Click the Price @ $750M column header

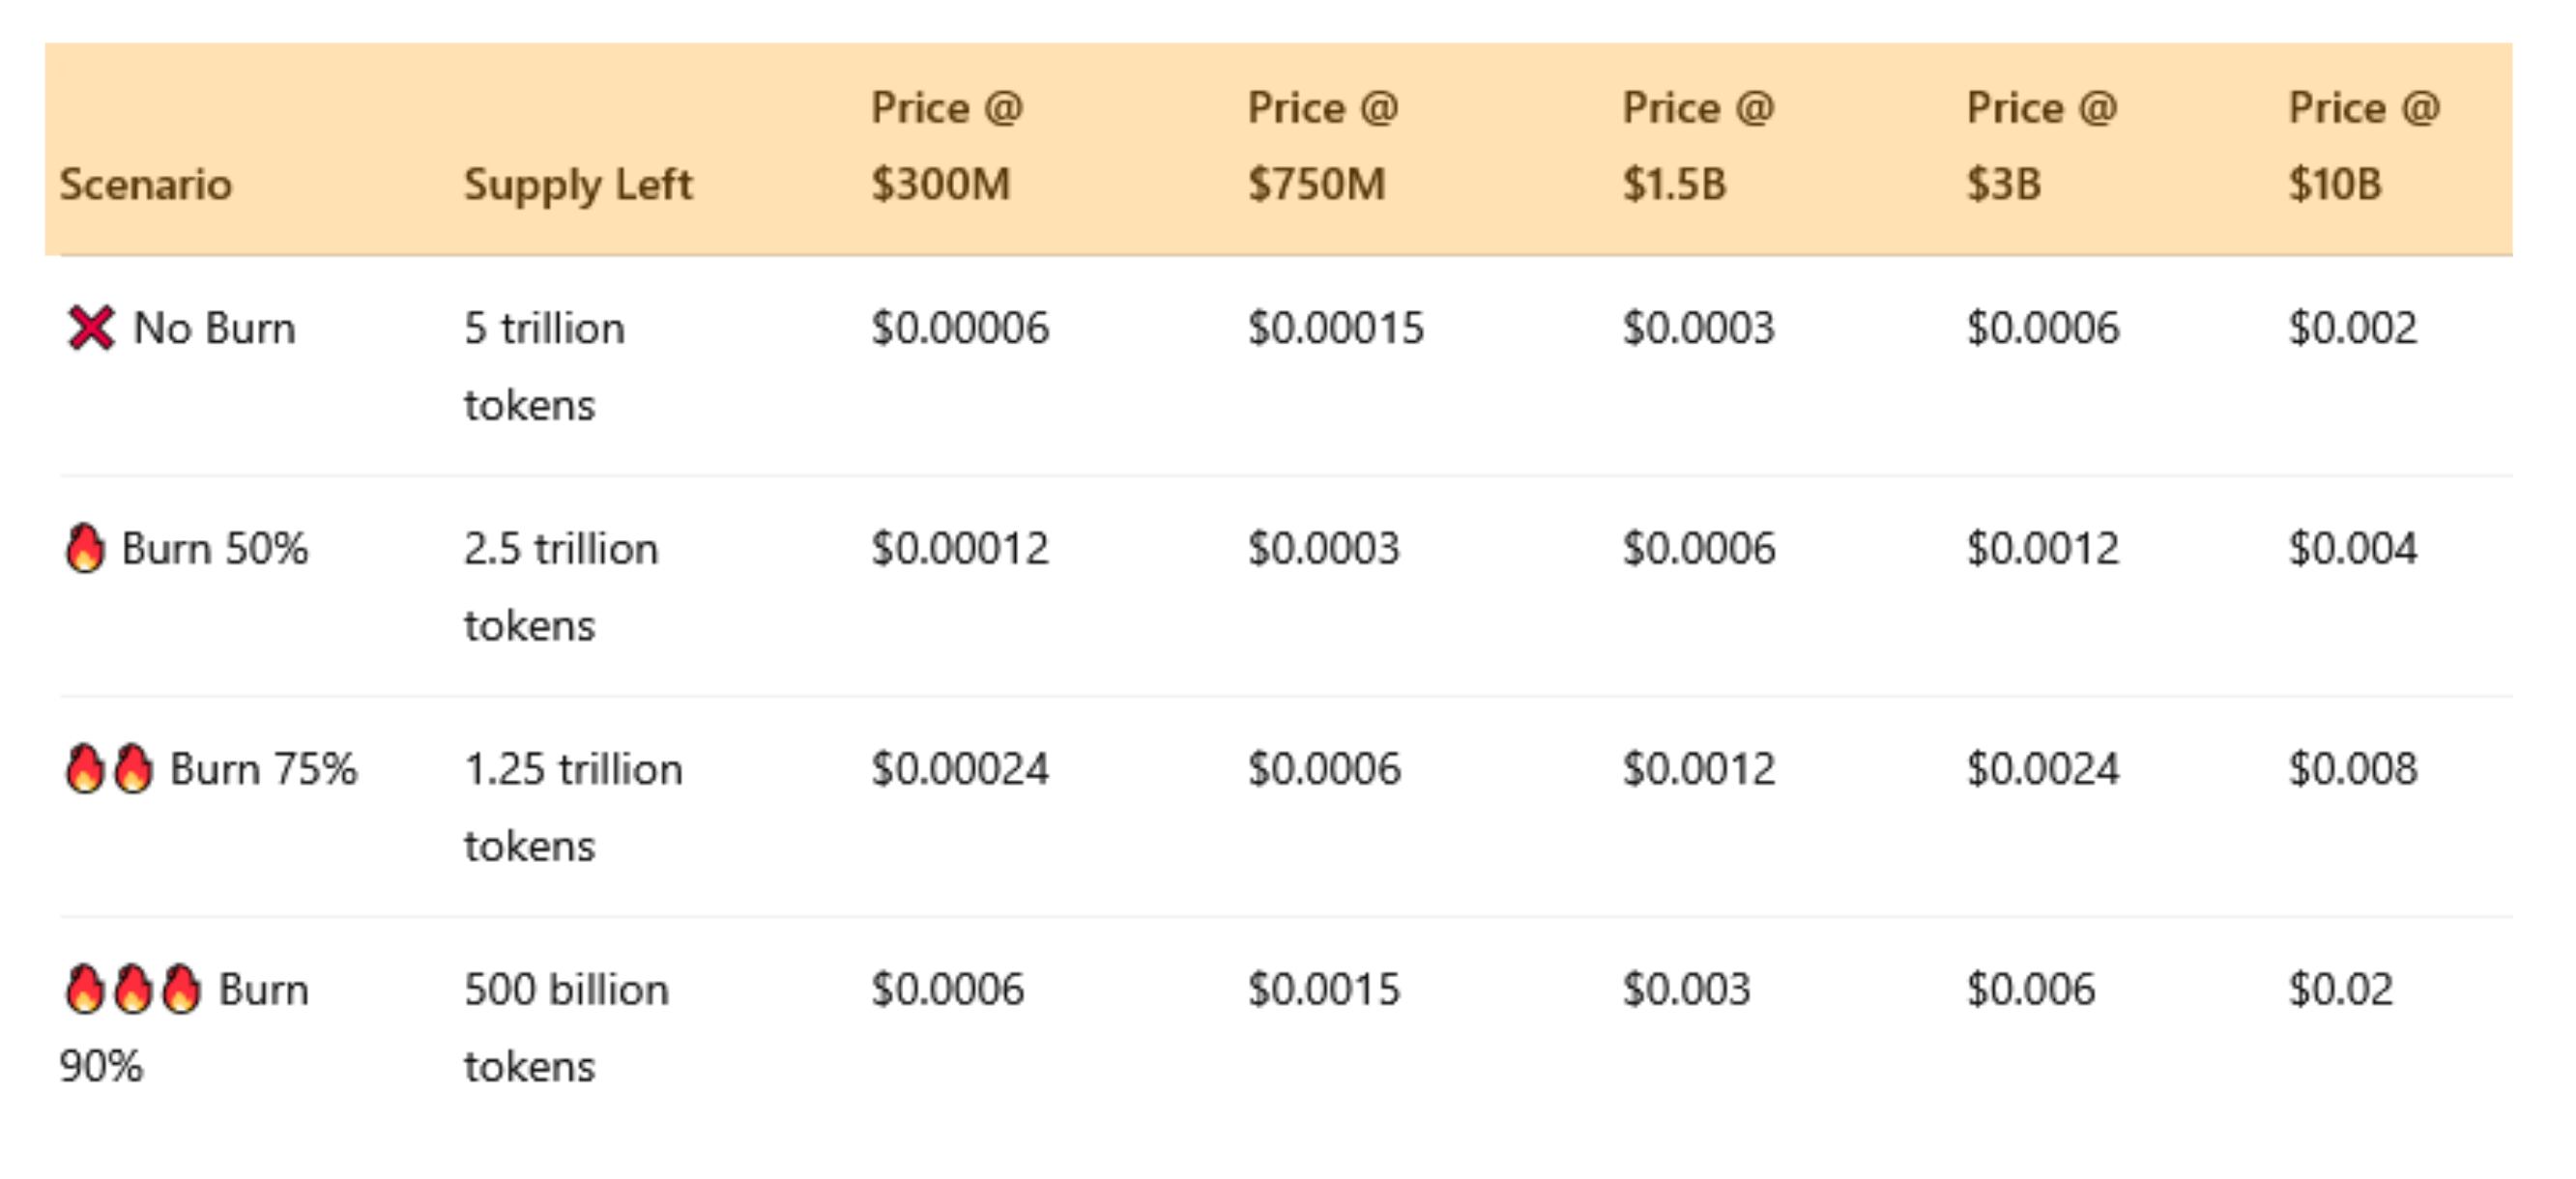[1322, 146]
